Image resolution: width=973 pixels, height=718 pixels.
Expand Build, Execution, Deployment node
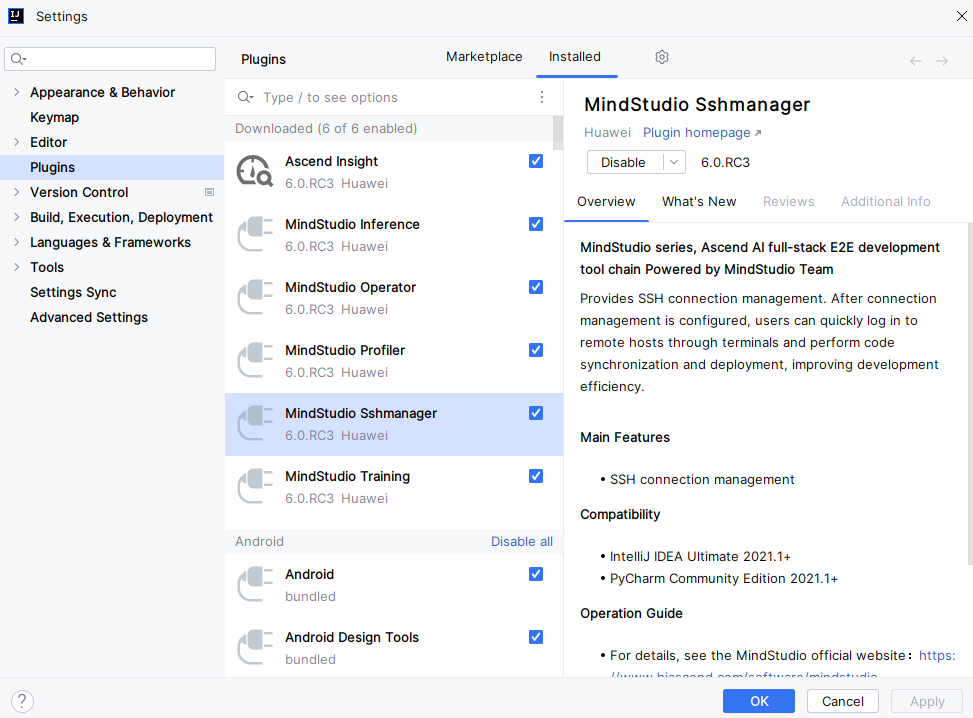point(17,217)
